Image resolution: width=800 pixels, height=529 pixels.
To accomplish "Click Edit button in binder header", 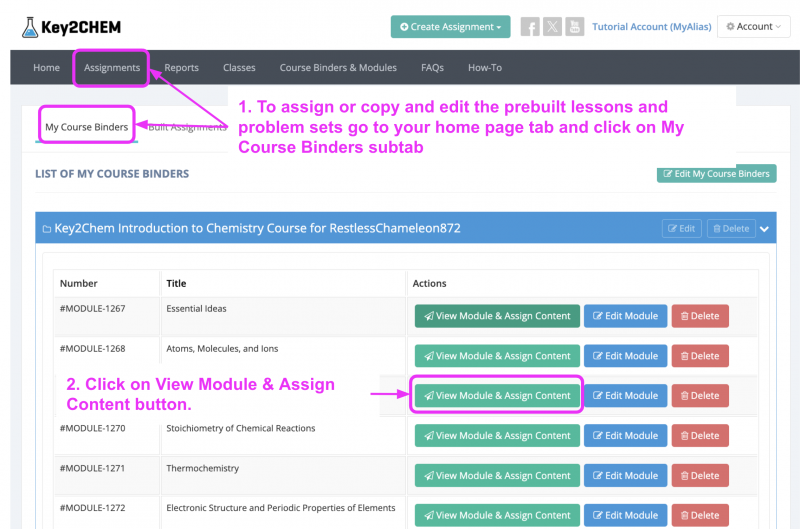I will (681, 229).
